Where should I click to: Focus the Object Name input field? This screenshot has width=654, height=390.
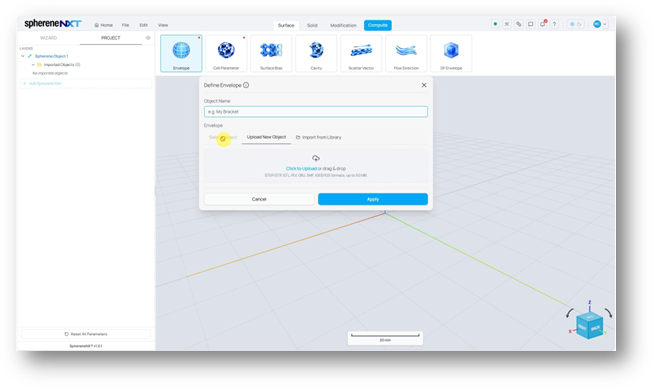point(316,111)
